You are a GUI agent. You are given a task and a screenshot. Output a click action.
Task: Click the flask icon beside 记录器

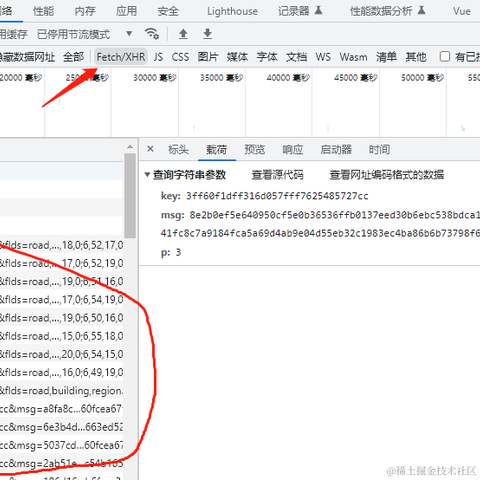coord(318,11)
